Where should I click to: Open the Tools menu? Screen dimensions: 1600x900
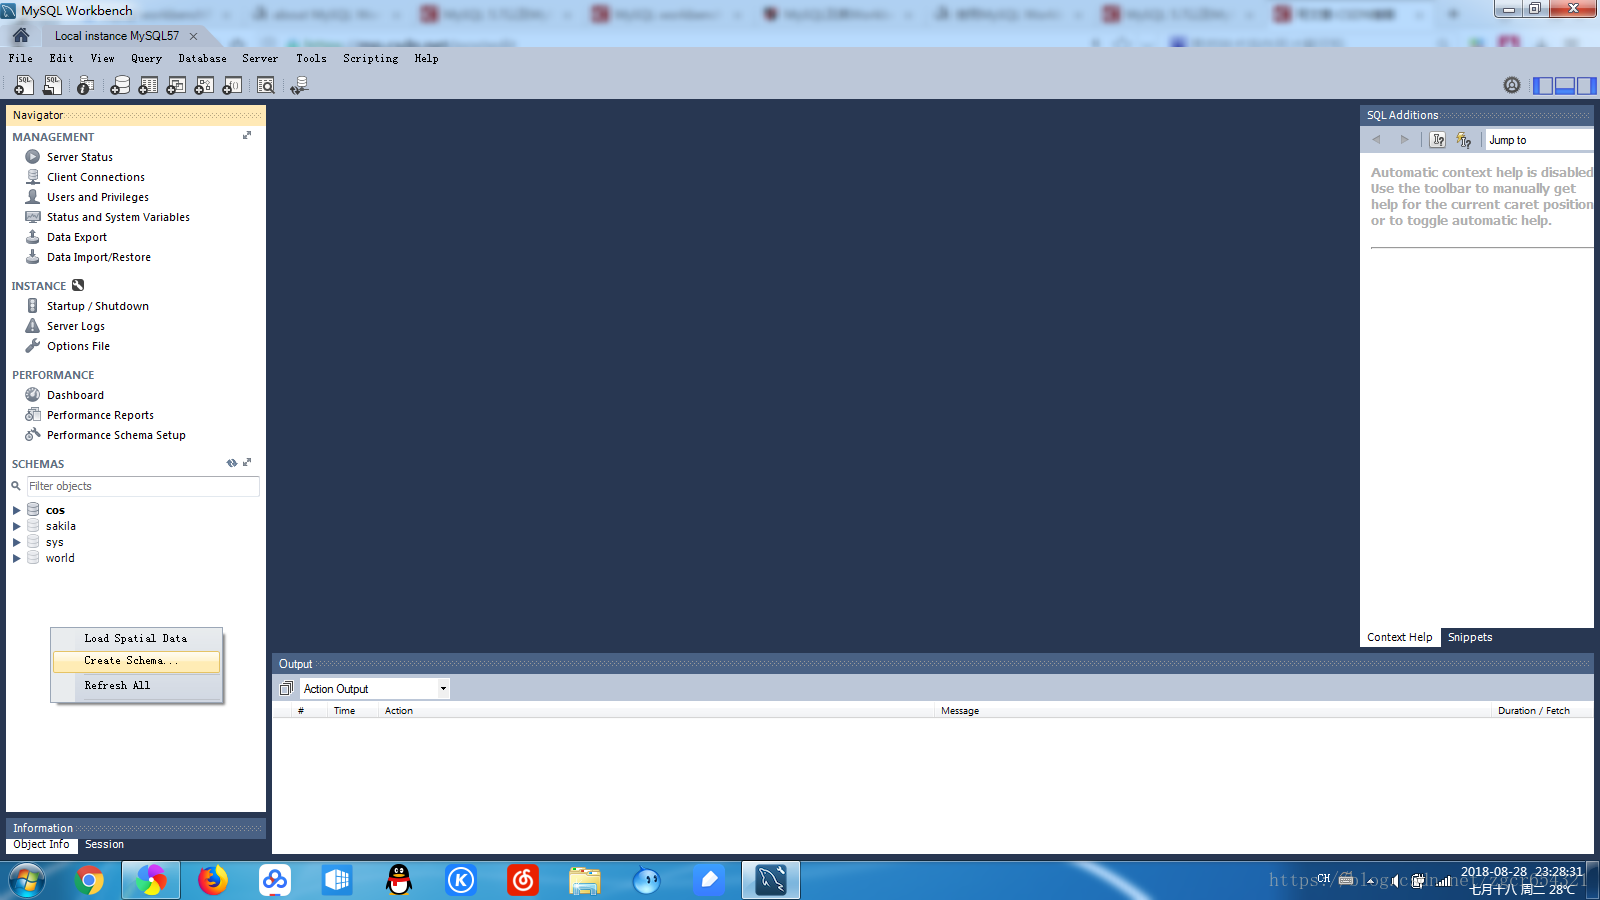(311, 58)
